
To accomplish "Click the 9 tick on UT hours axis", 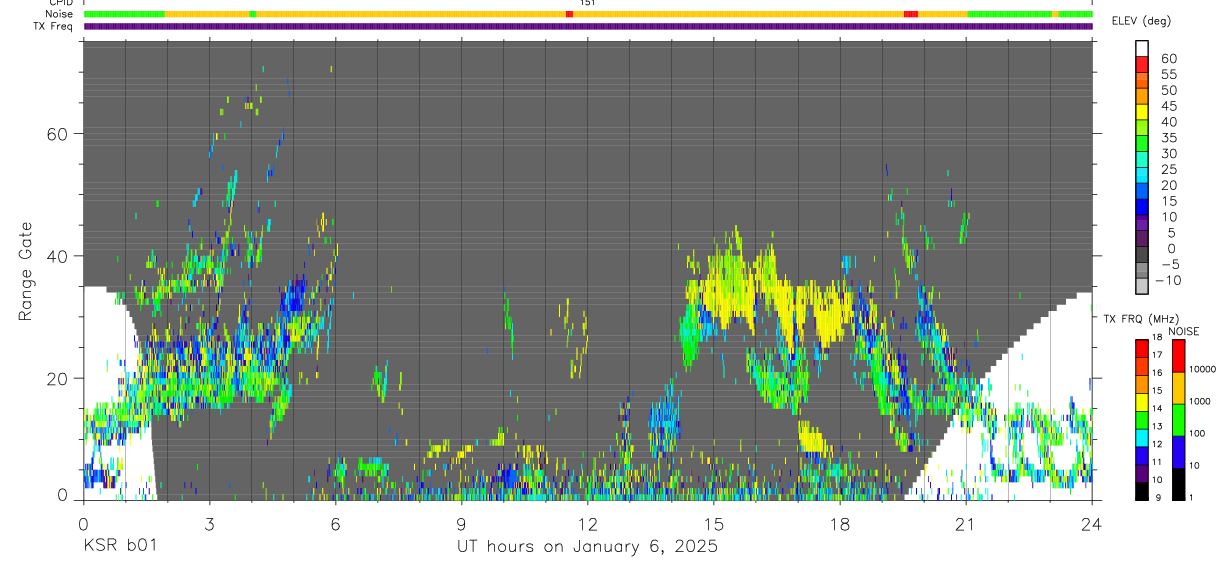I will pos(461,524).
